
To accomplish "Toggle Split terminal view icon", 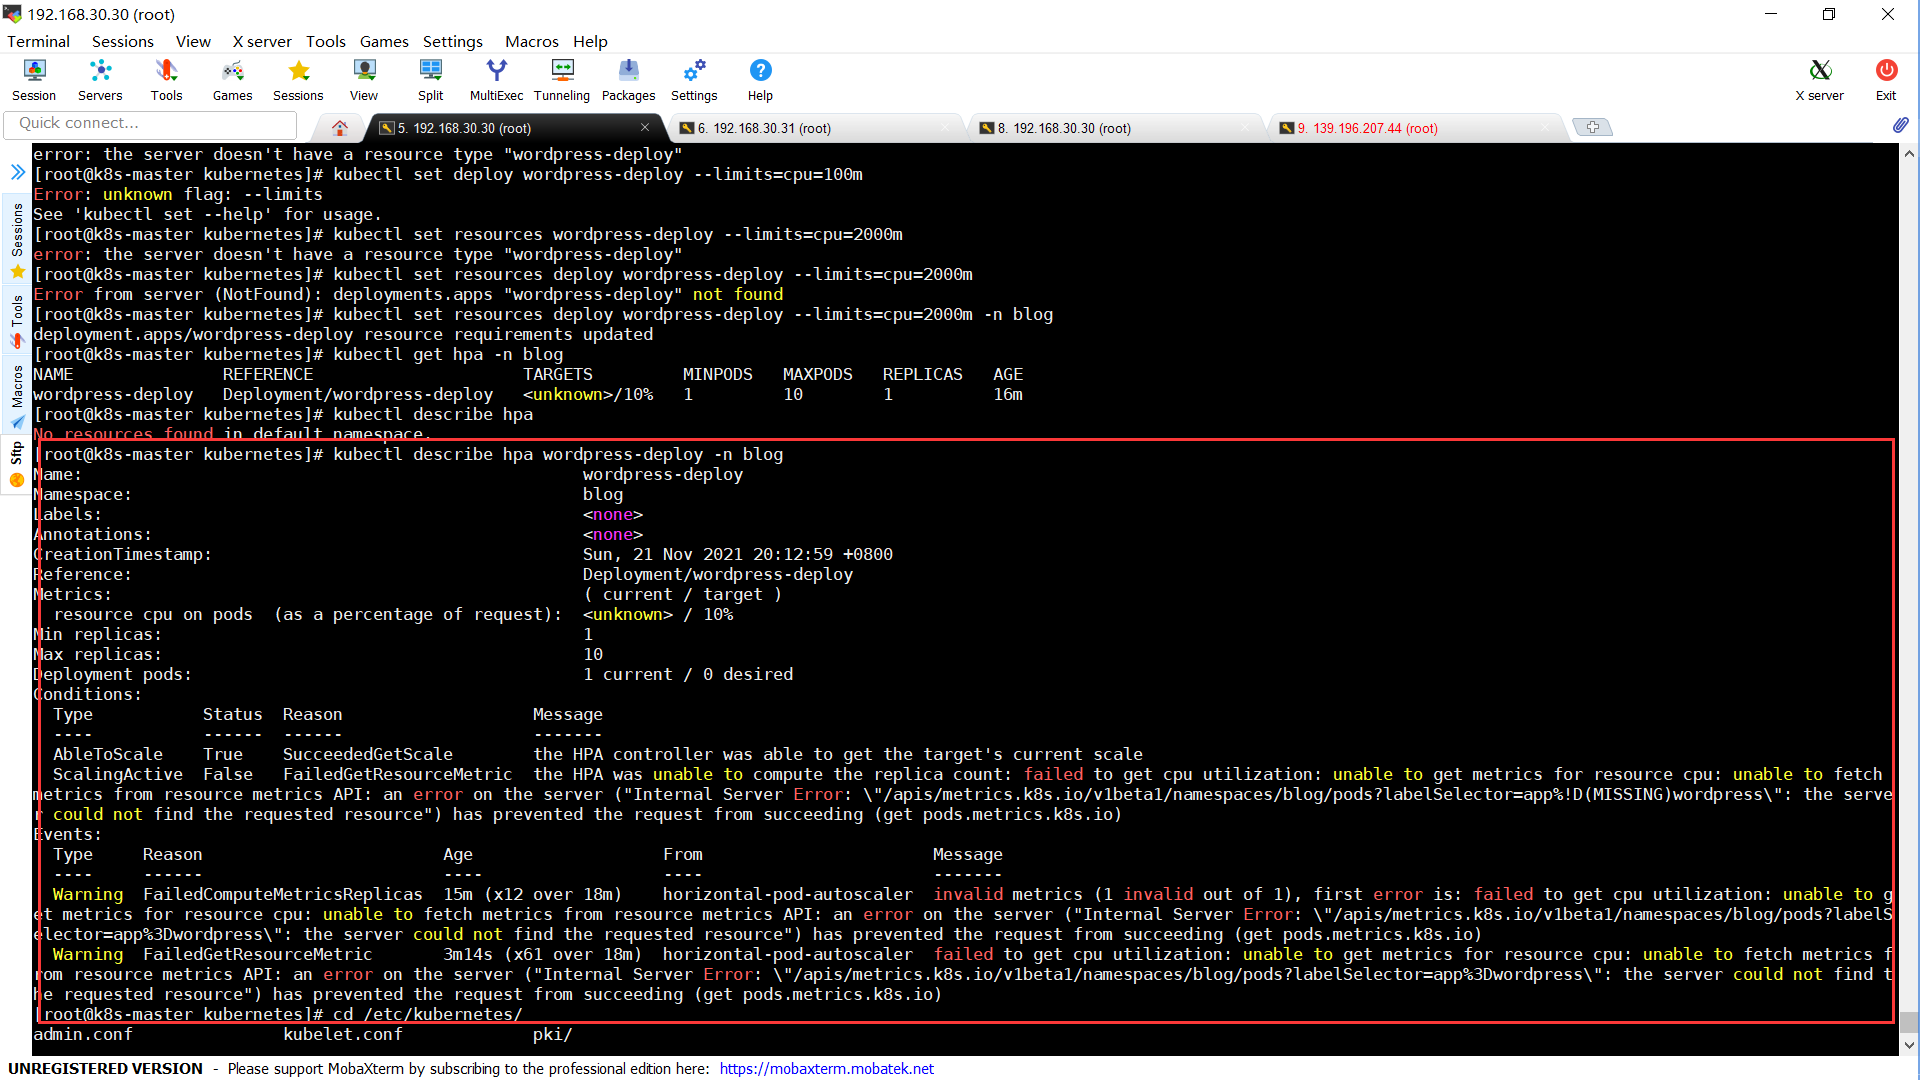I will 430,79.
